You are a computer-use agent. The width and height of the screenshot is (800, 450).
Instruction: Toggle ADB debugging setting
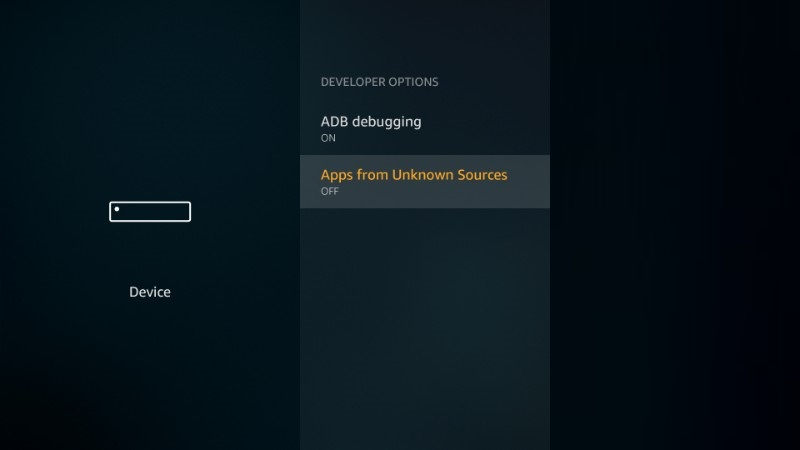(x=425, y=129)
